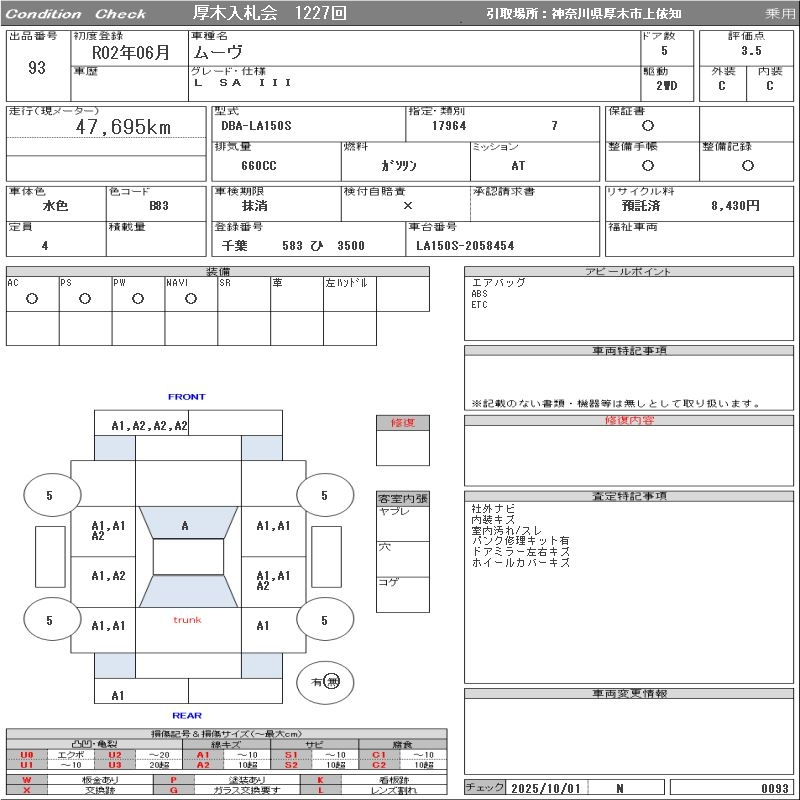Click the front-left tire circle in the diagram

click(49, 495)
